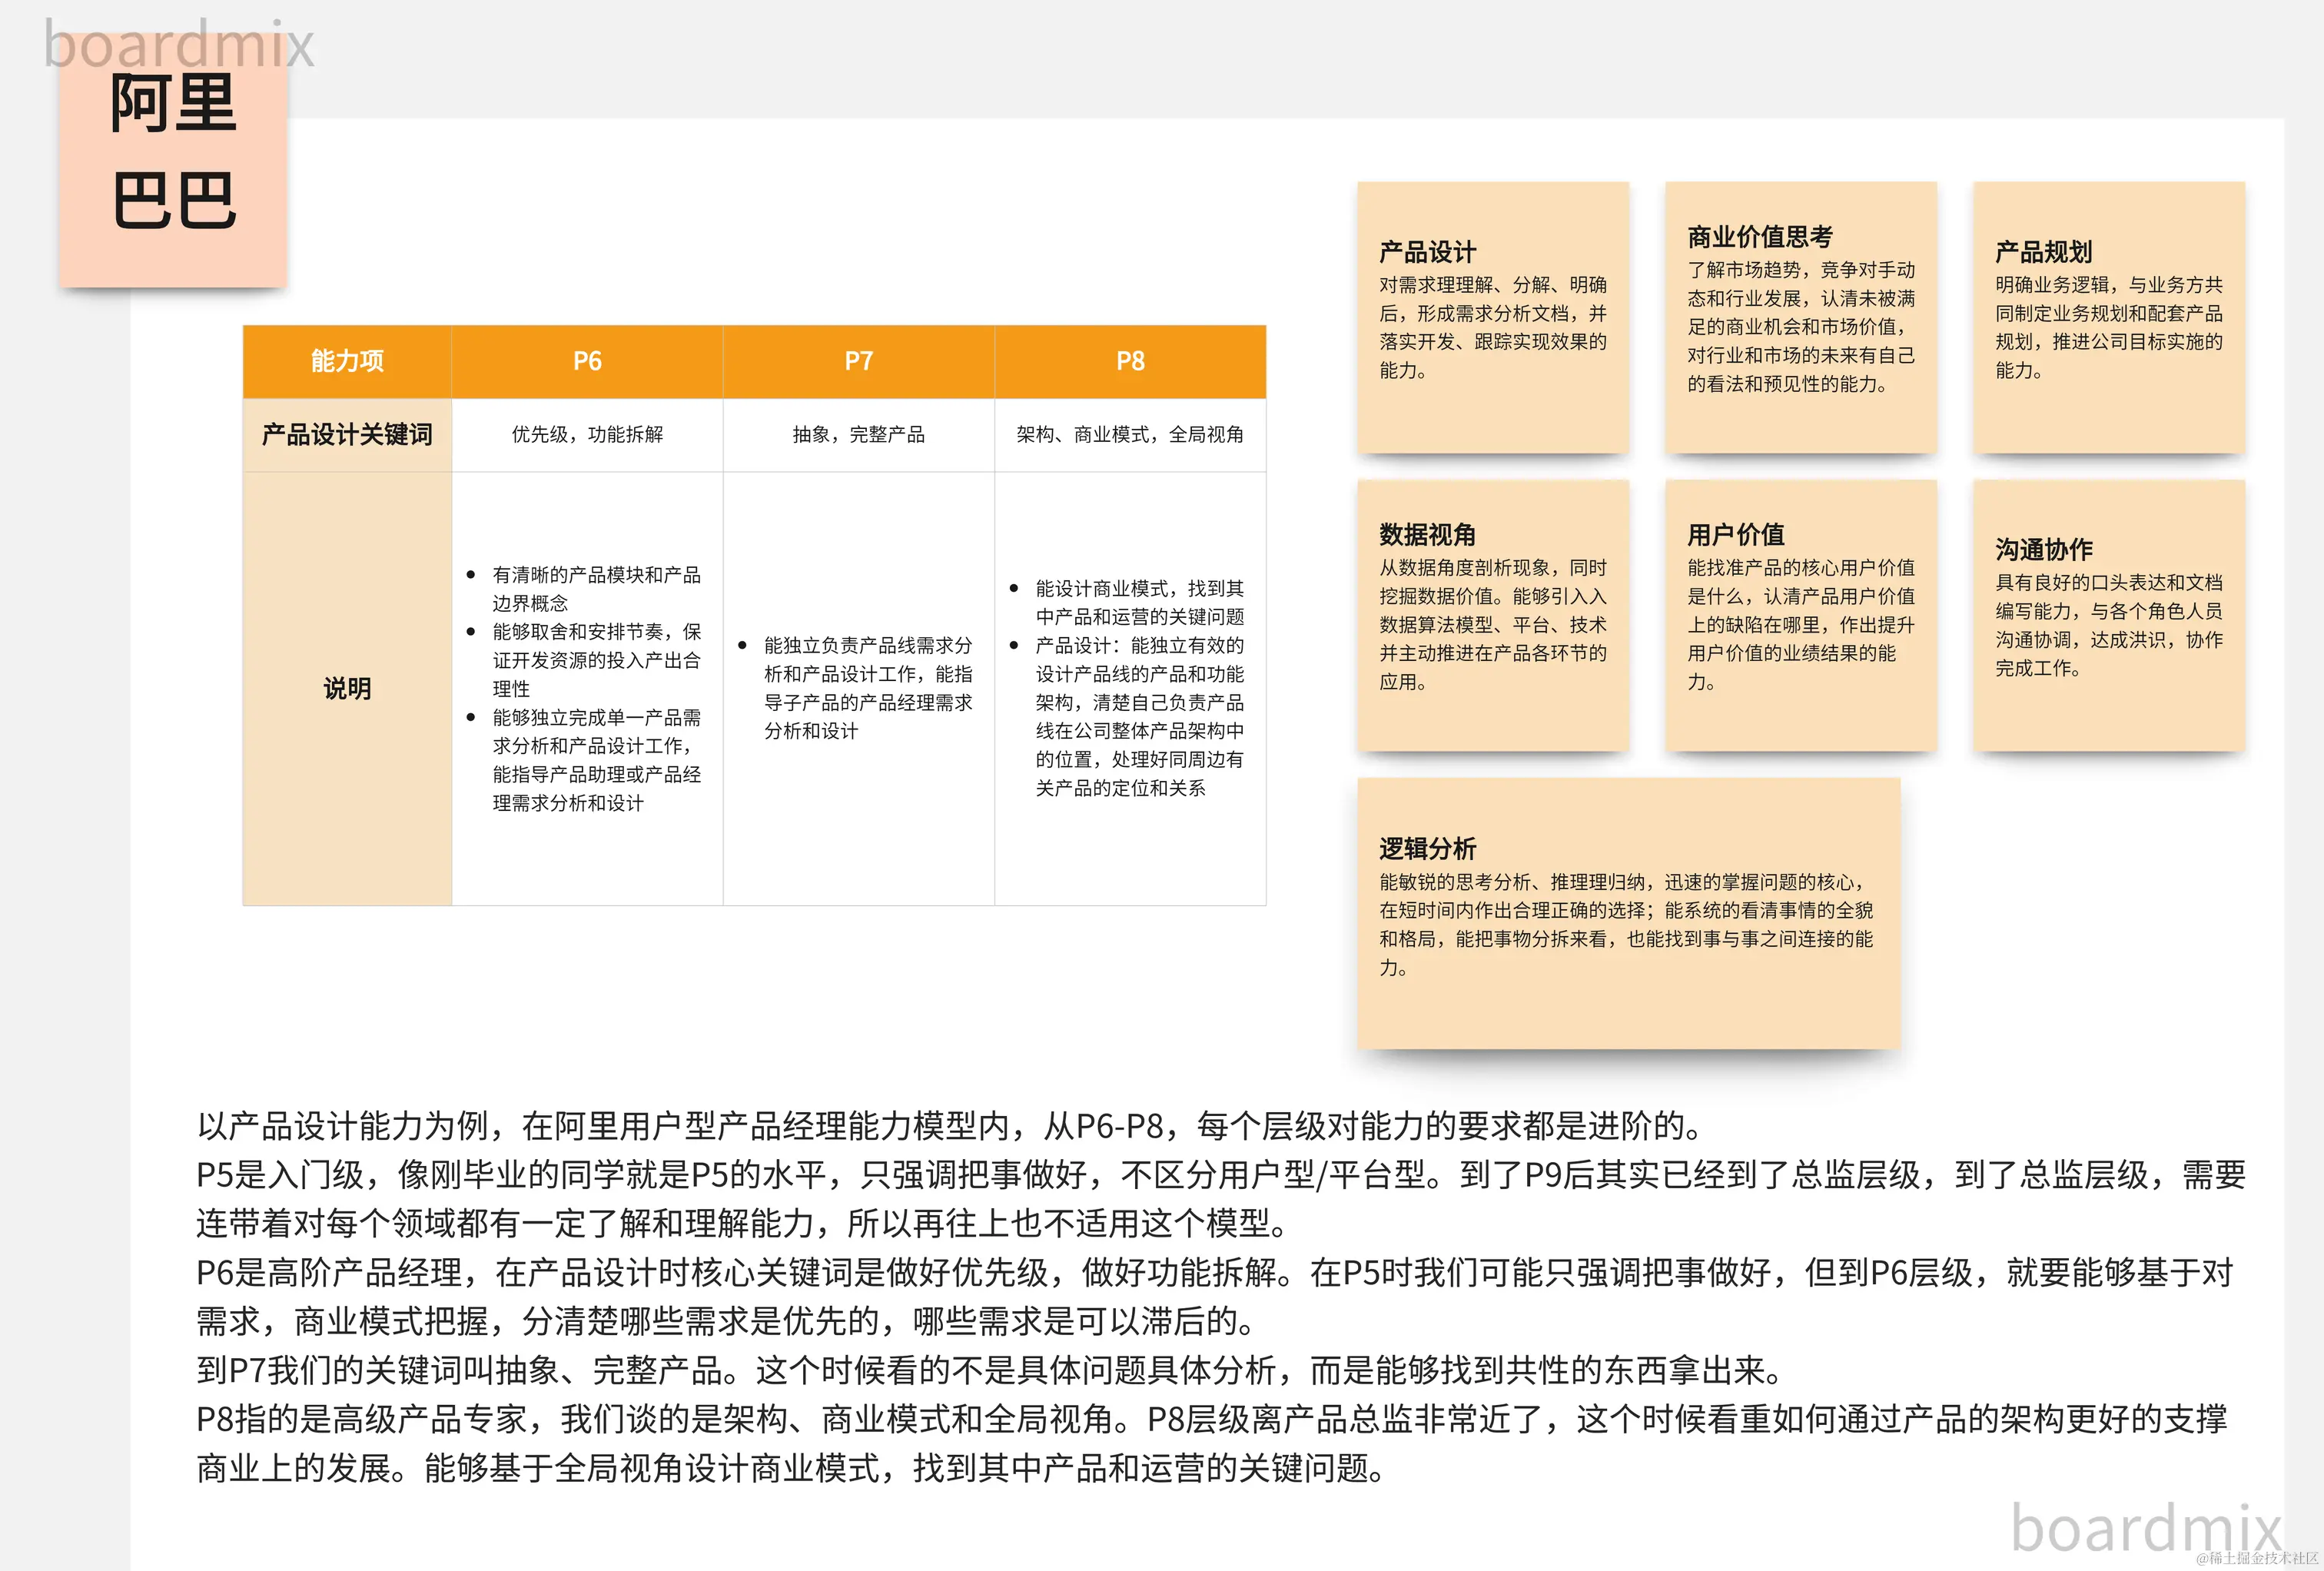Screen dimensions: 2324x1571
Task: Click the 用户价值 sticky note
Action: 1801,615
